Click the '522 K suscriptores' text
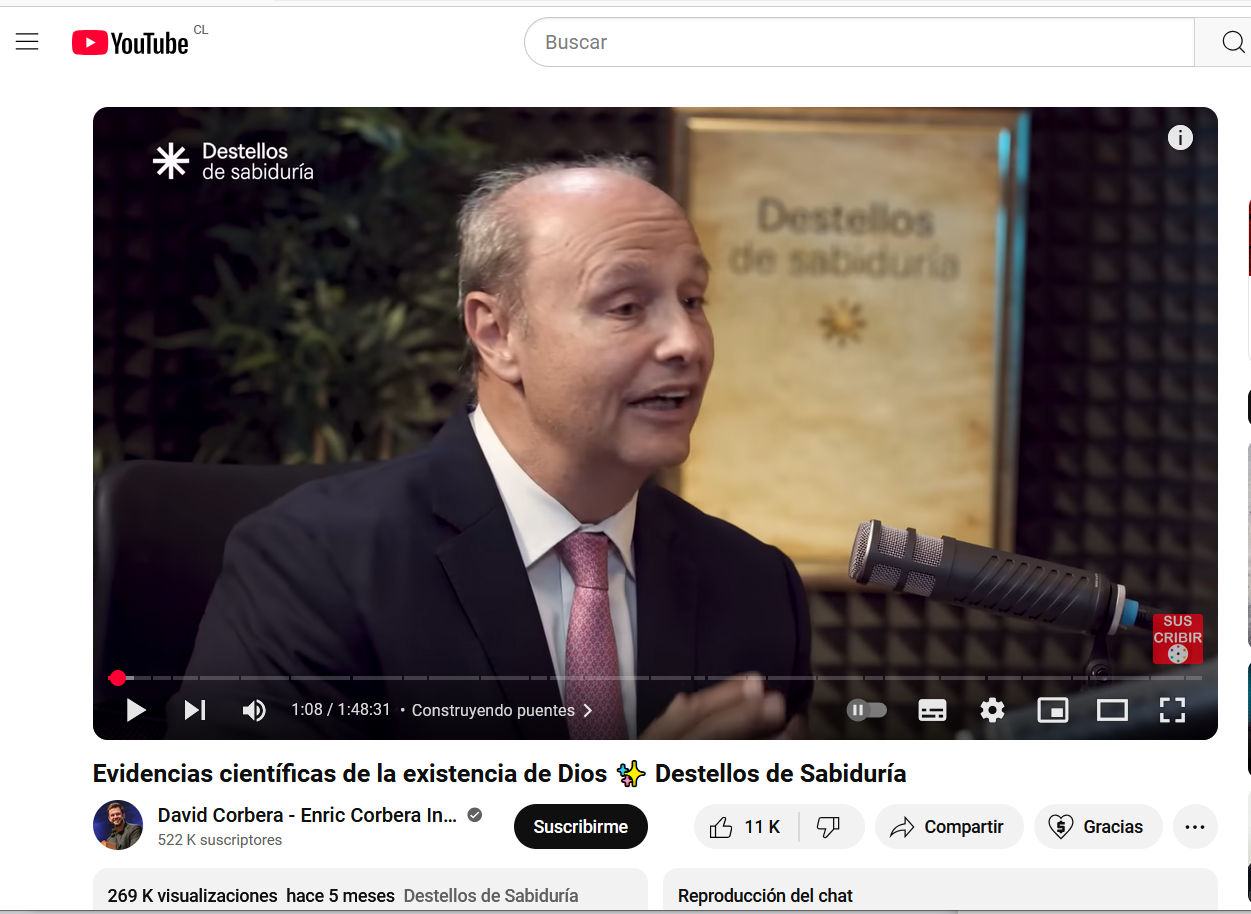The width and height of the screenshot is (1251, 914). [x=220, y=840]
